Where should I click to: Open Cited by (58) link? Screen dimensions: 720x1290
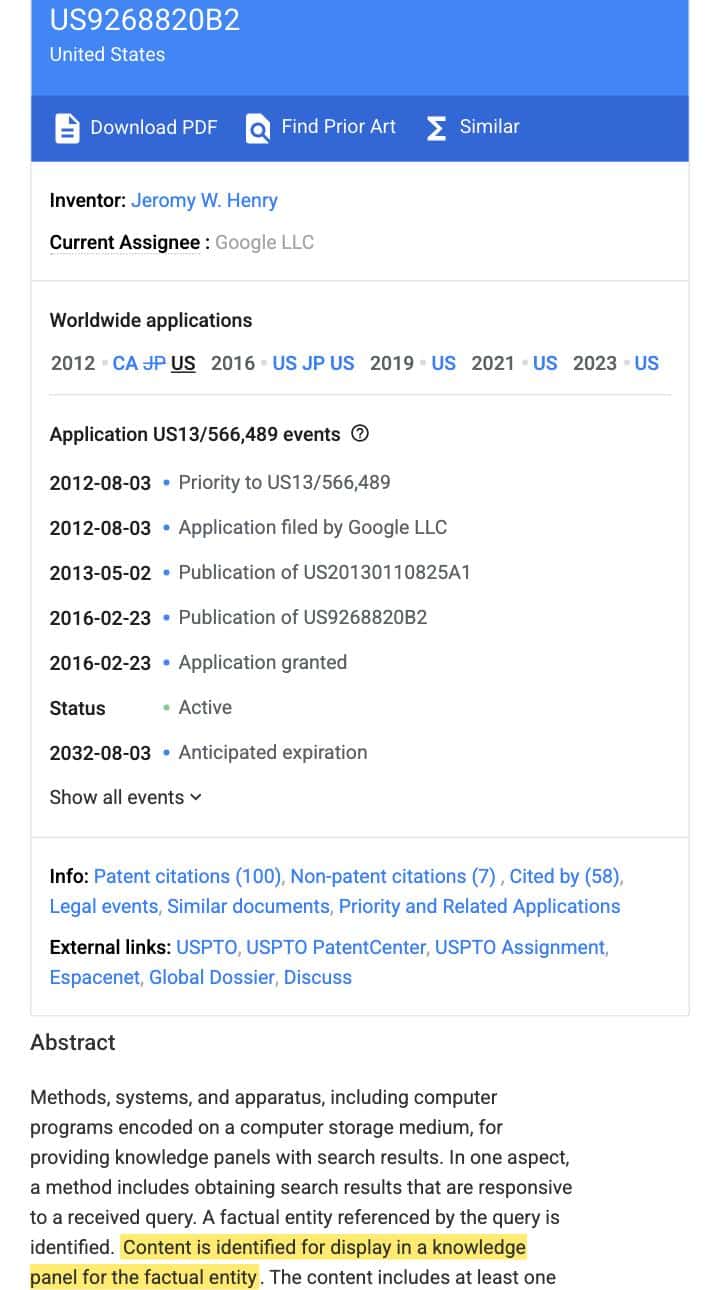[x=565, y=876]
